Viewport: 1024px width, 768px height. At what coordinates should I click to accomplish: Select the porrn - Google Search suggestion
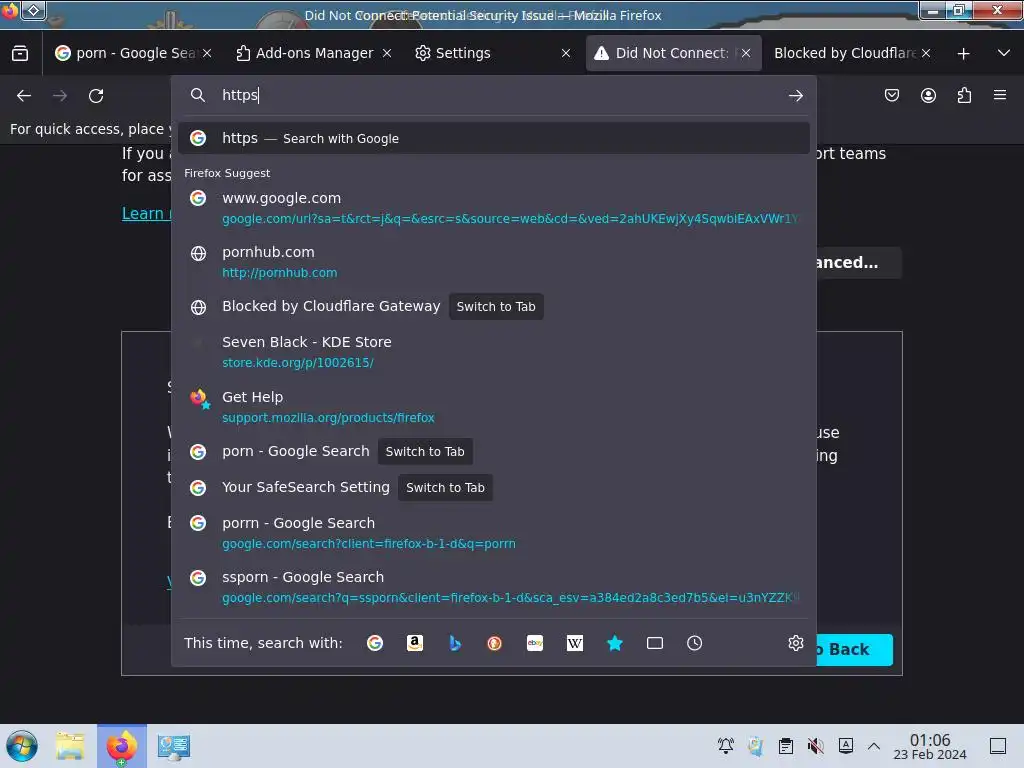[494, 533]
